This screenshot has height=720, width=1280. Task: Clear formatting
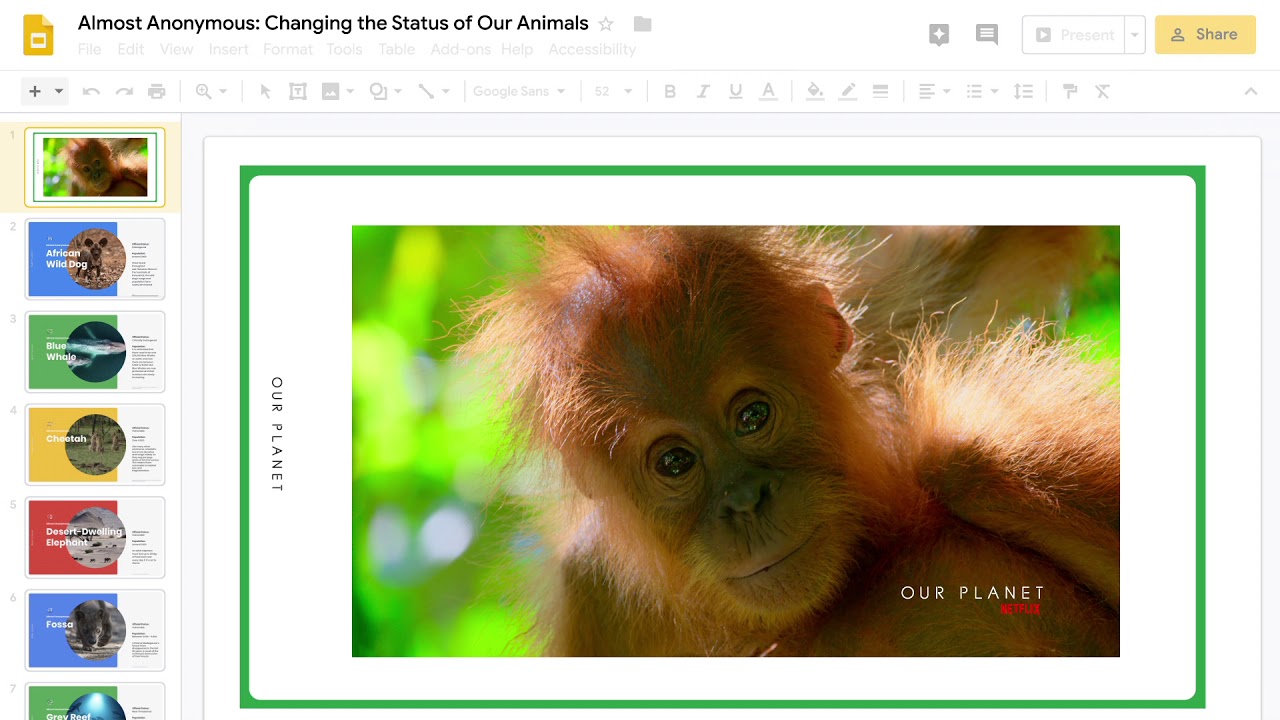1103,91
